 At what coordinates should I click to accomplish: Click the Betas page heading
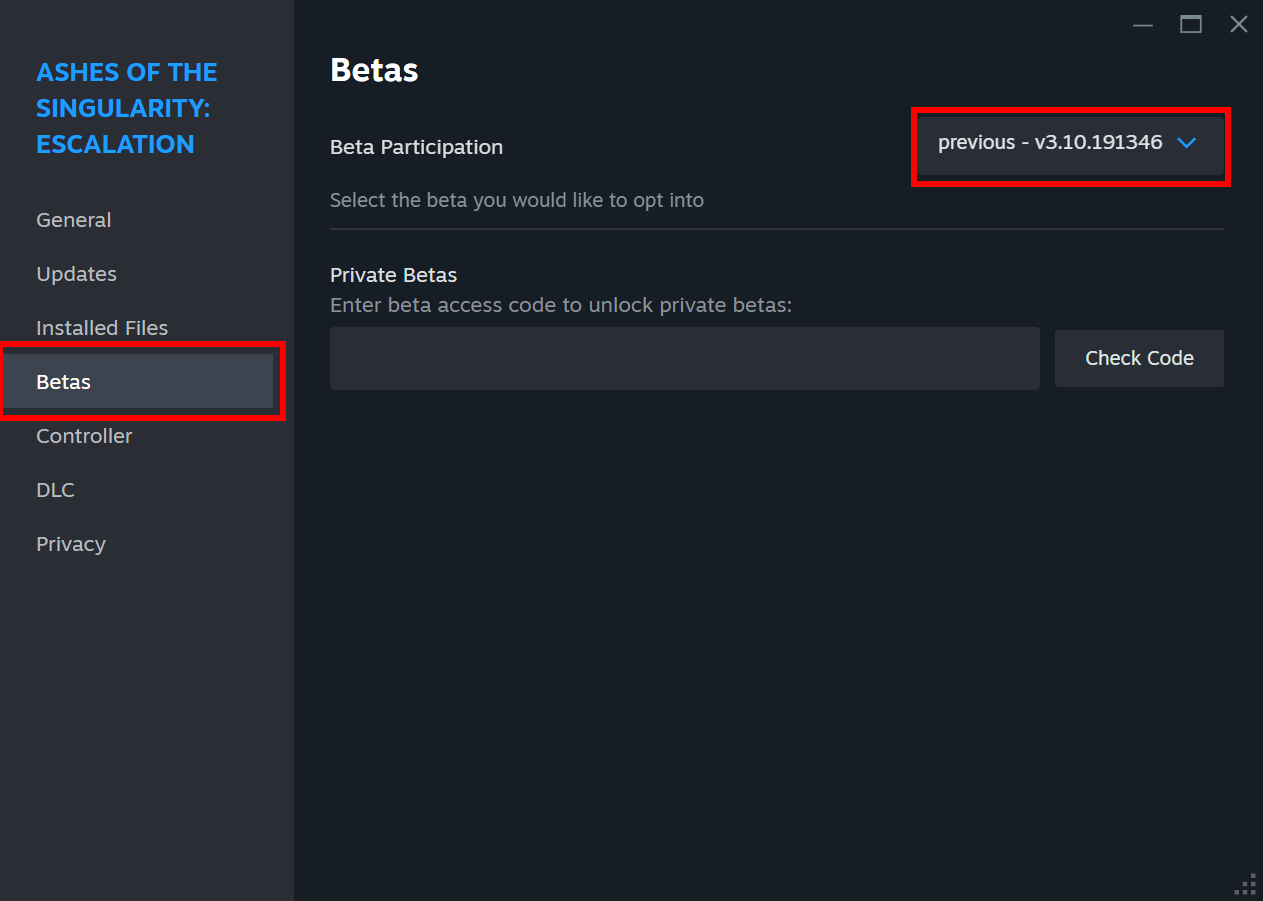coord(374,70)
